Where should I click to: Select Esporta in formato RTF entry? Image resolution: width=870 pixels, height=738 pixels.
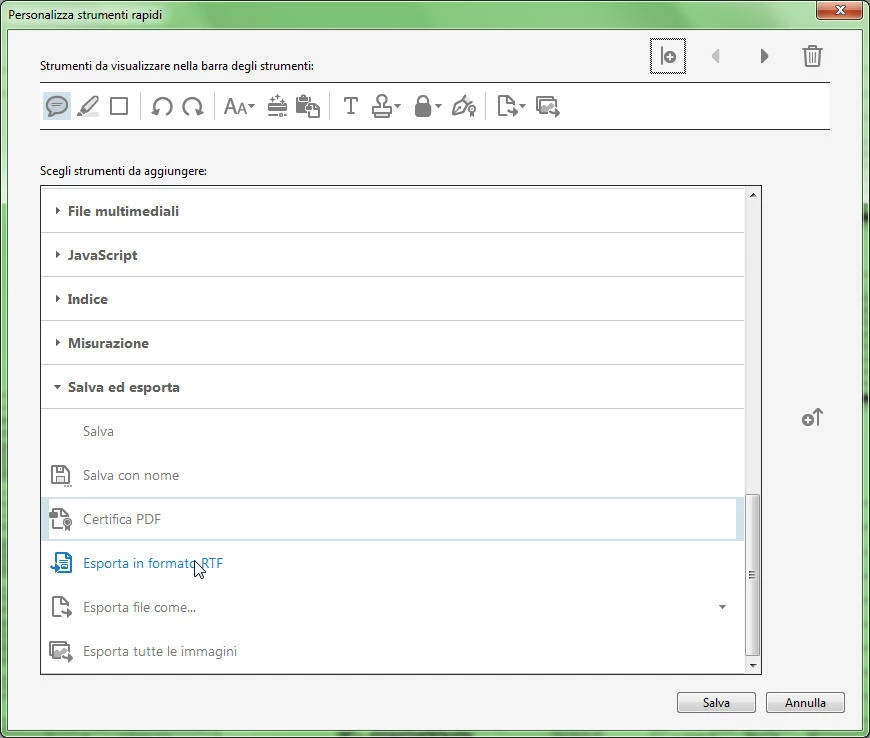pos(392,563)
